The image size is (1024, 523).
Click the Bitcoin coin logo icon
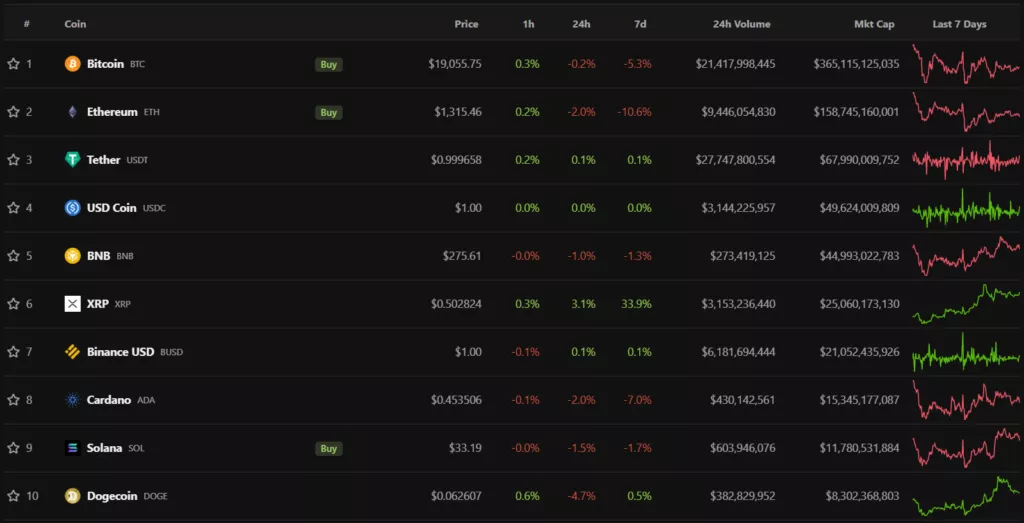(x=72, y=64)
